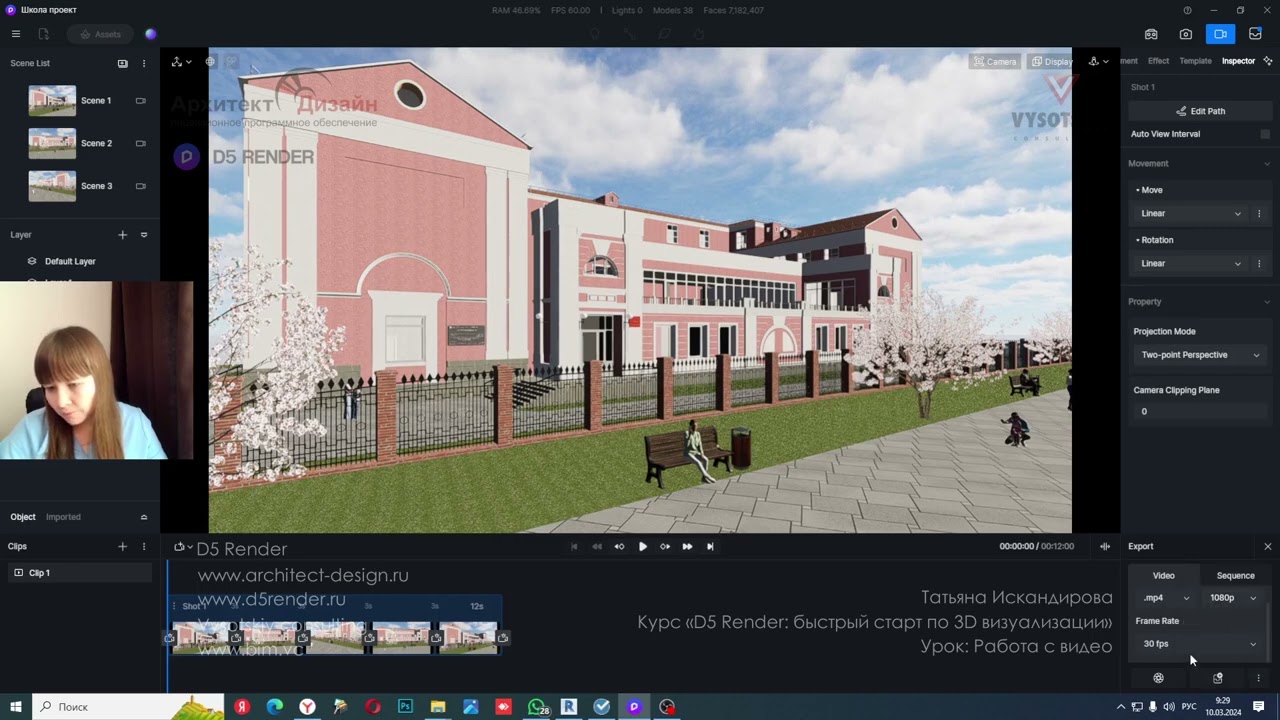
Task: Click the globe icon in viewport
Action: click(210, 62)
